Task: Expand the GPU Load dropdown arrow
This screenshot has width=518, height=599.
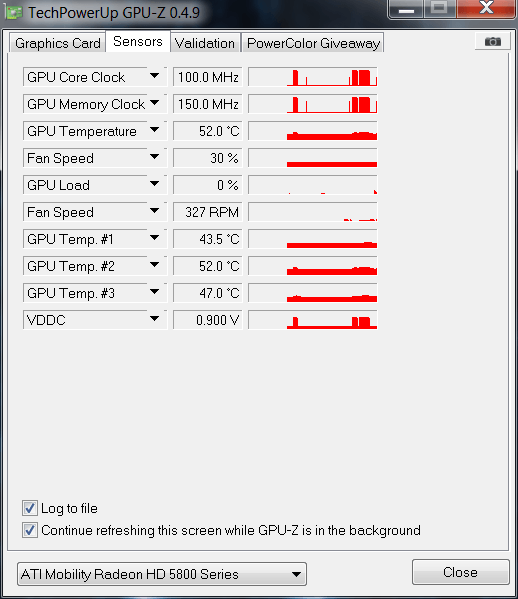Action: (155, 184)
